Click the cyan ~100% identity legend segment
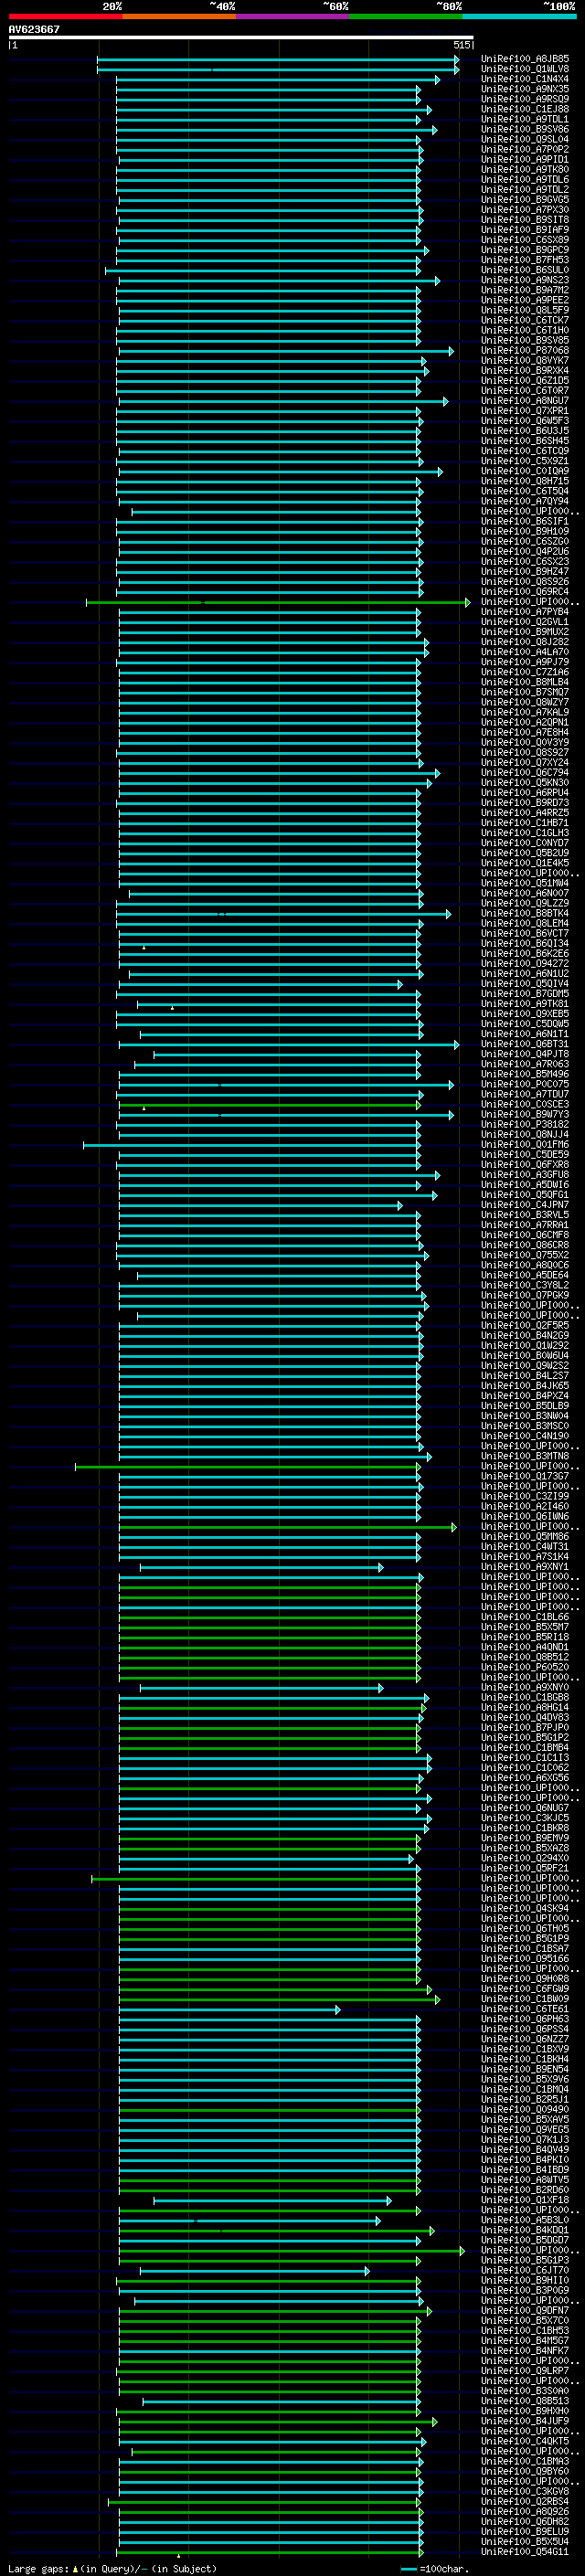 520,16
